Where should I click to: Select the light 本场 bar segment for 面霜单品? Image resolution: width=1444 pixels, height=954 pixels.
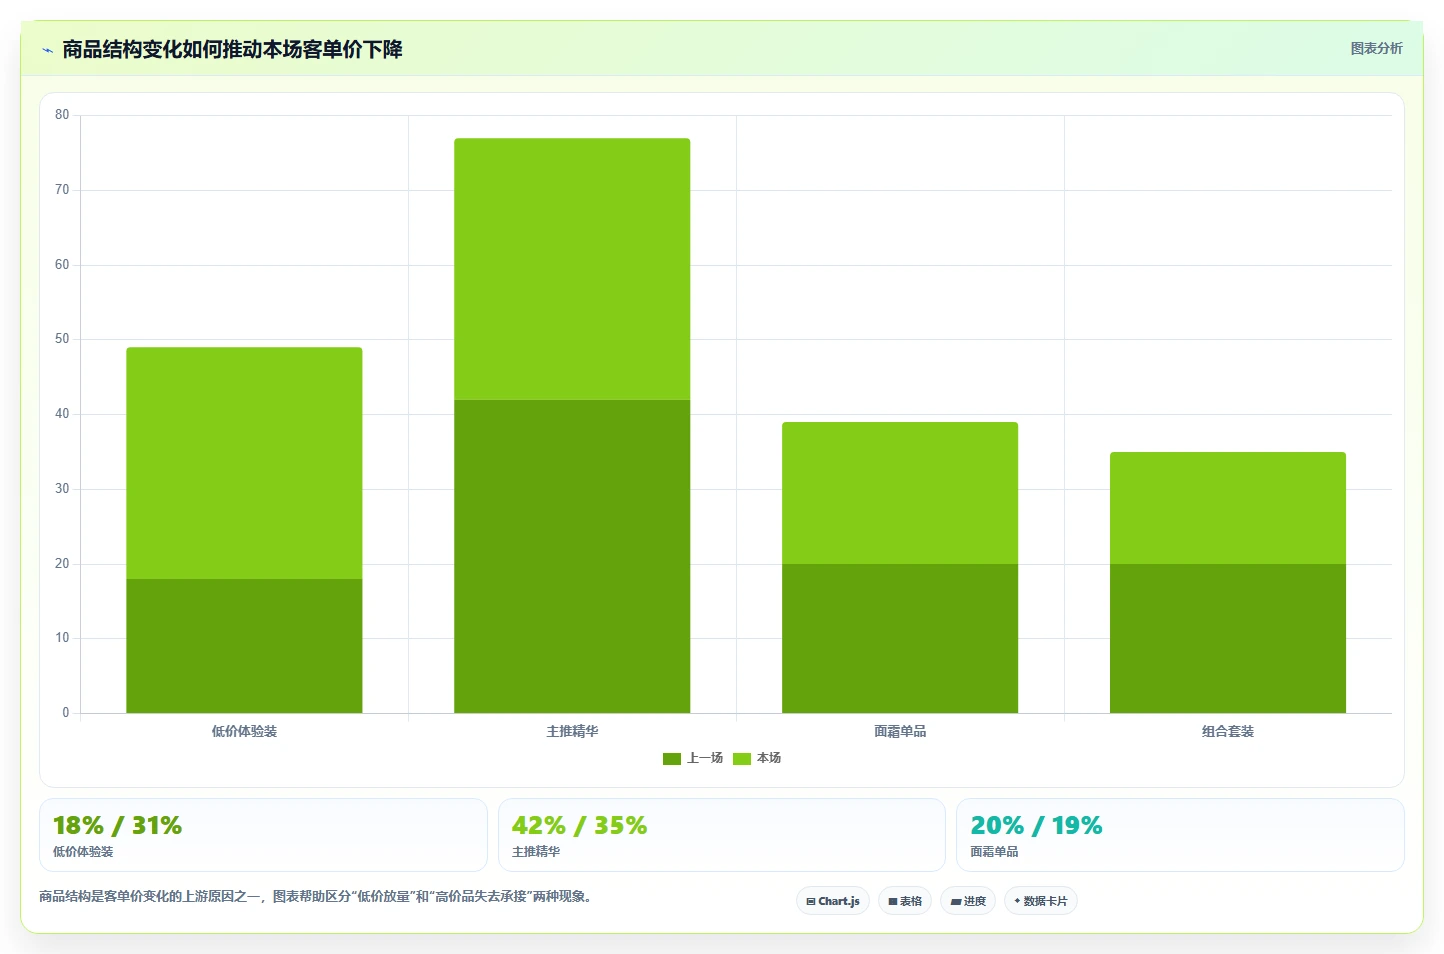(x=900, y=493)
